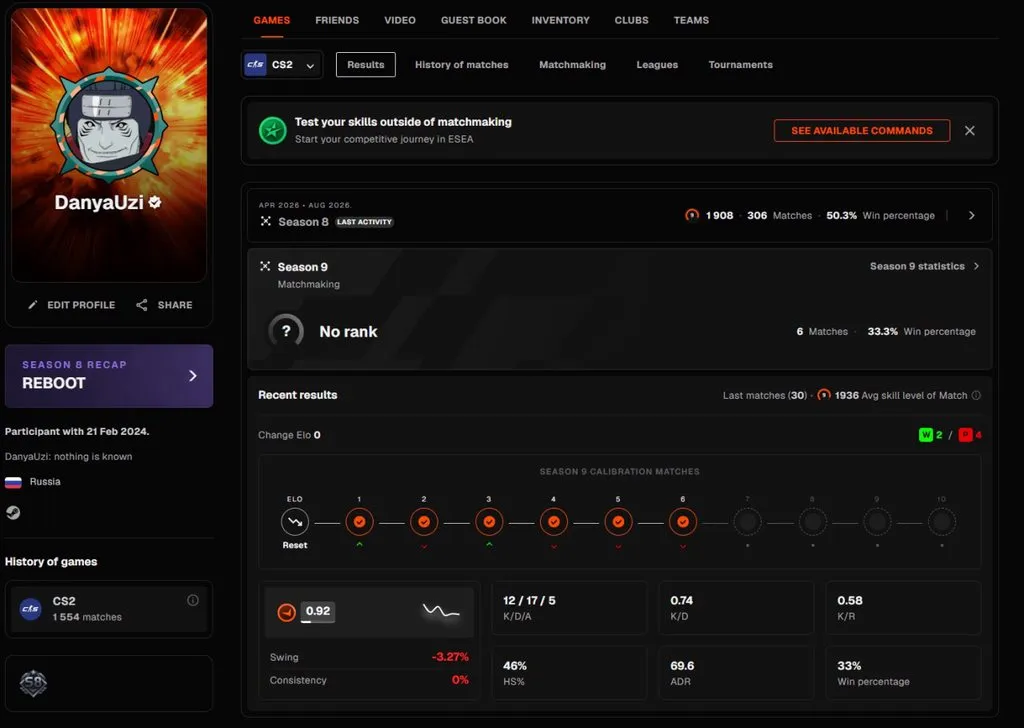The width and height of the screenshot is (1024, 728).
Task: Open the History of matches tab
Action: click(x=462, y=65)
